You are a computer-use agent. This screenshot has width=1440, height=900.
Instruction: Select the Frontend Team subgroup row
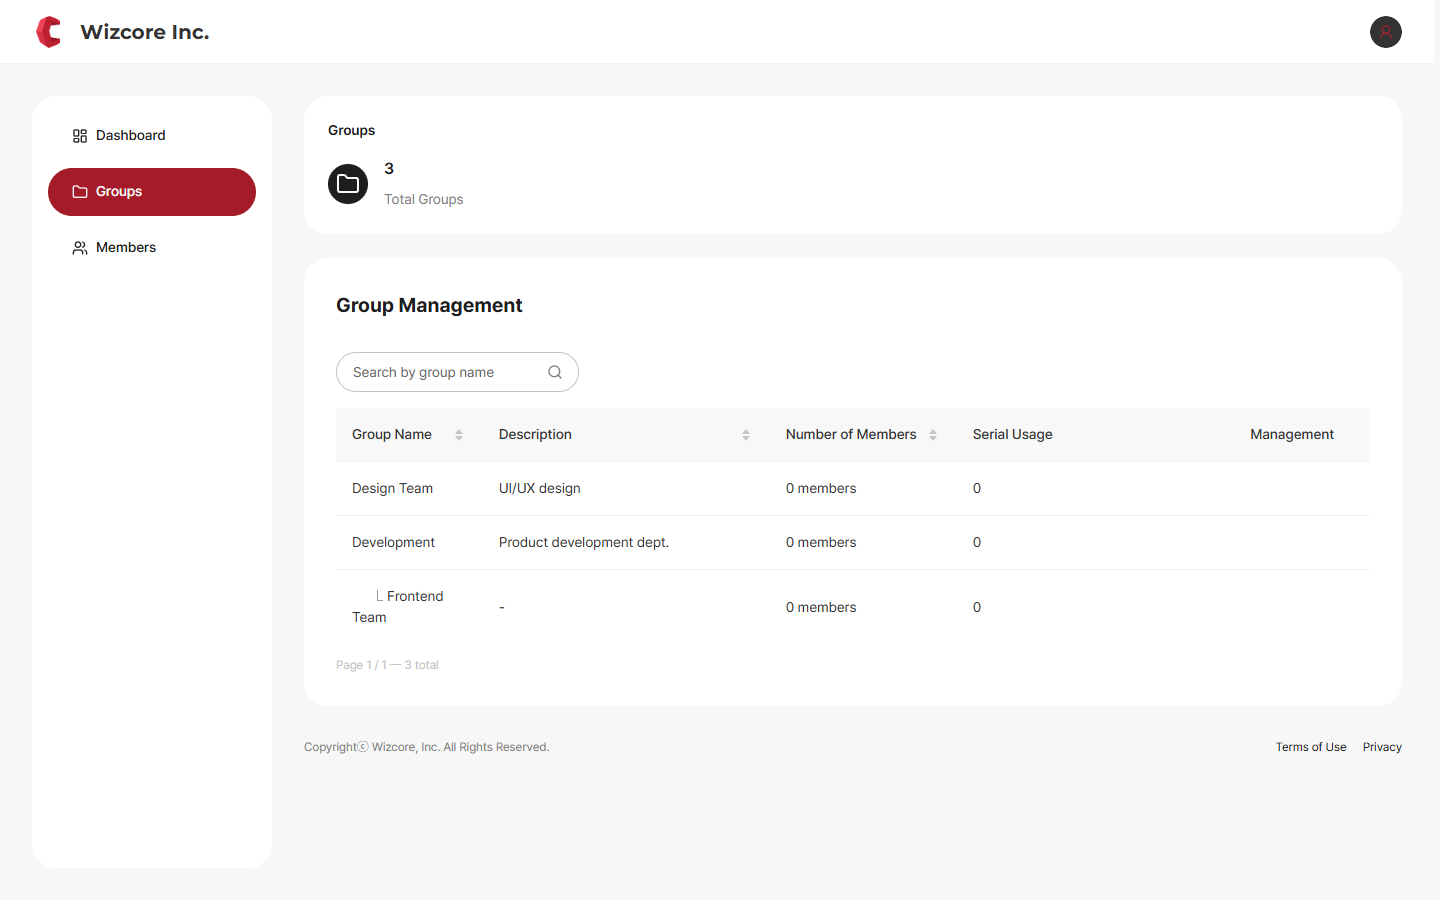click(853, 607)
